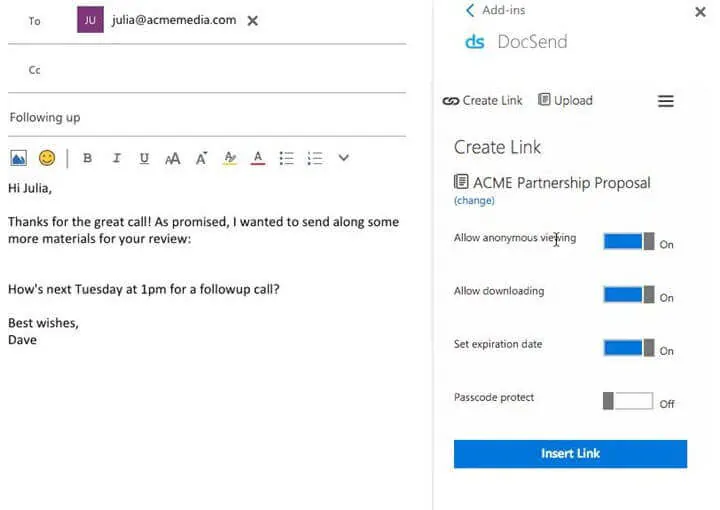Remove julia@acmemedia.com recipient with X
The height and width of the screenshot is (510, 720).
coord(253,21)
